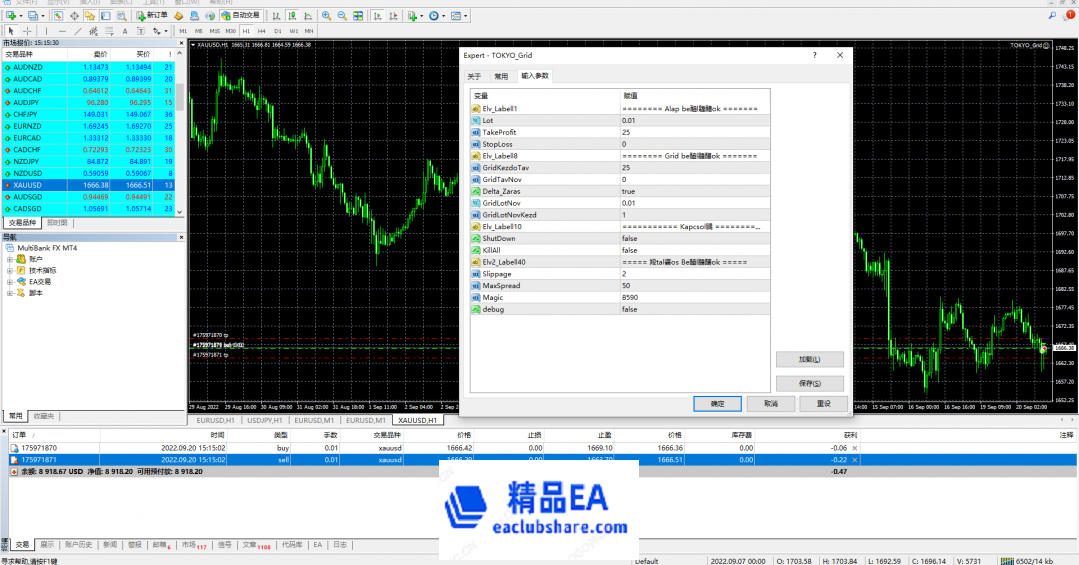Screen dimensions: 1079x565
Task: Open the 输入参数 tab in Expert dialog
Action: click(535, 76)
